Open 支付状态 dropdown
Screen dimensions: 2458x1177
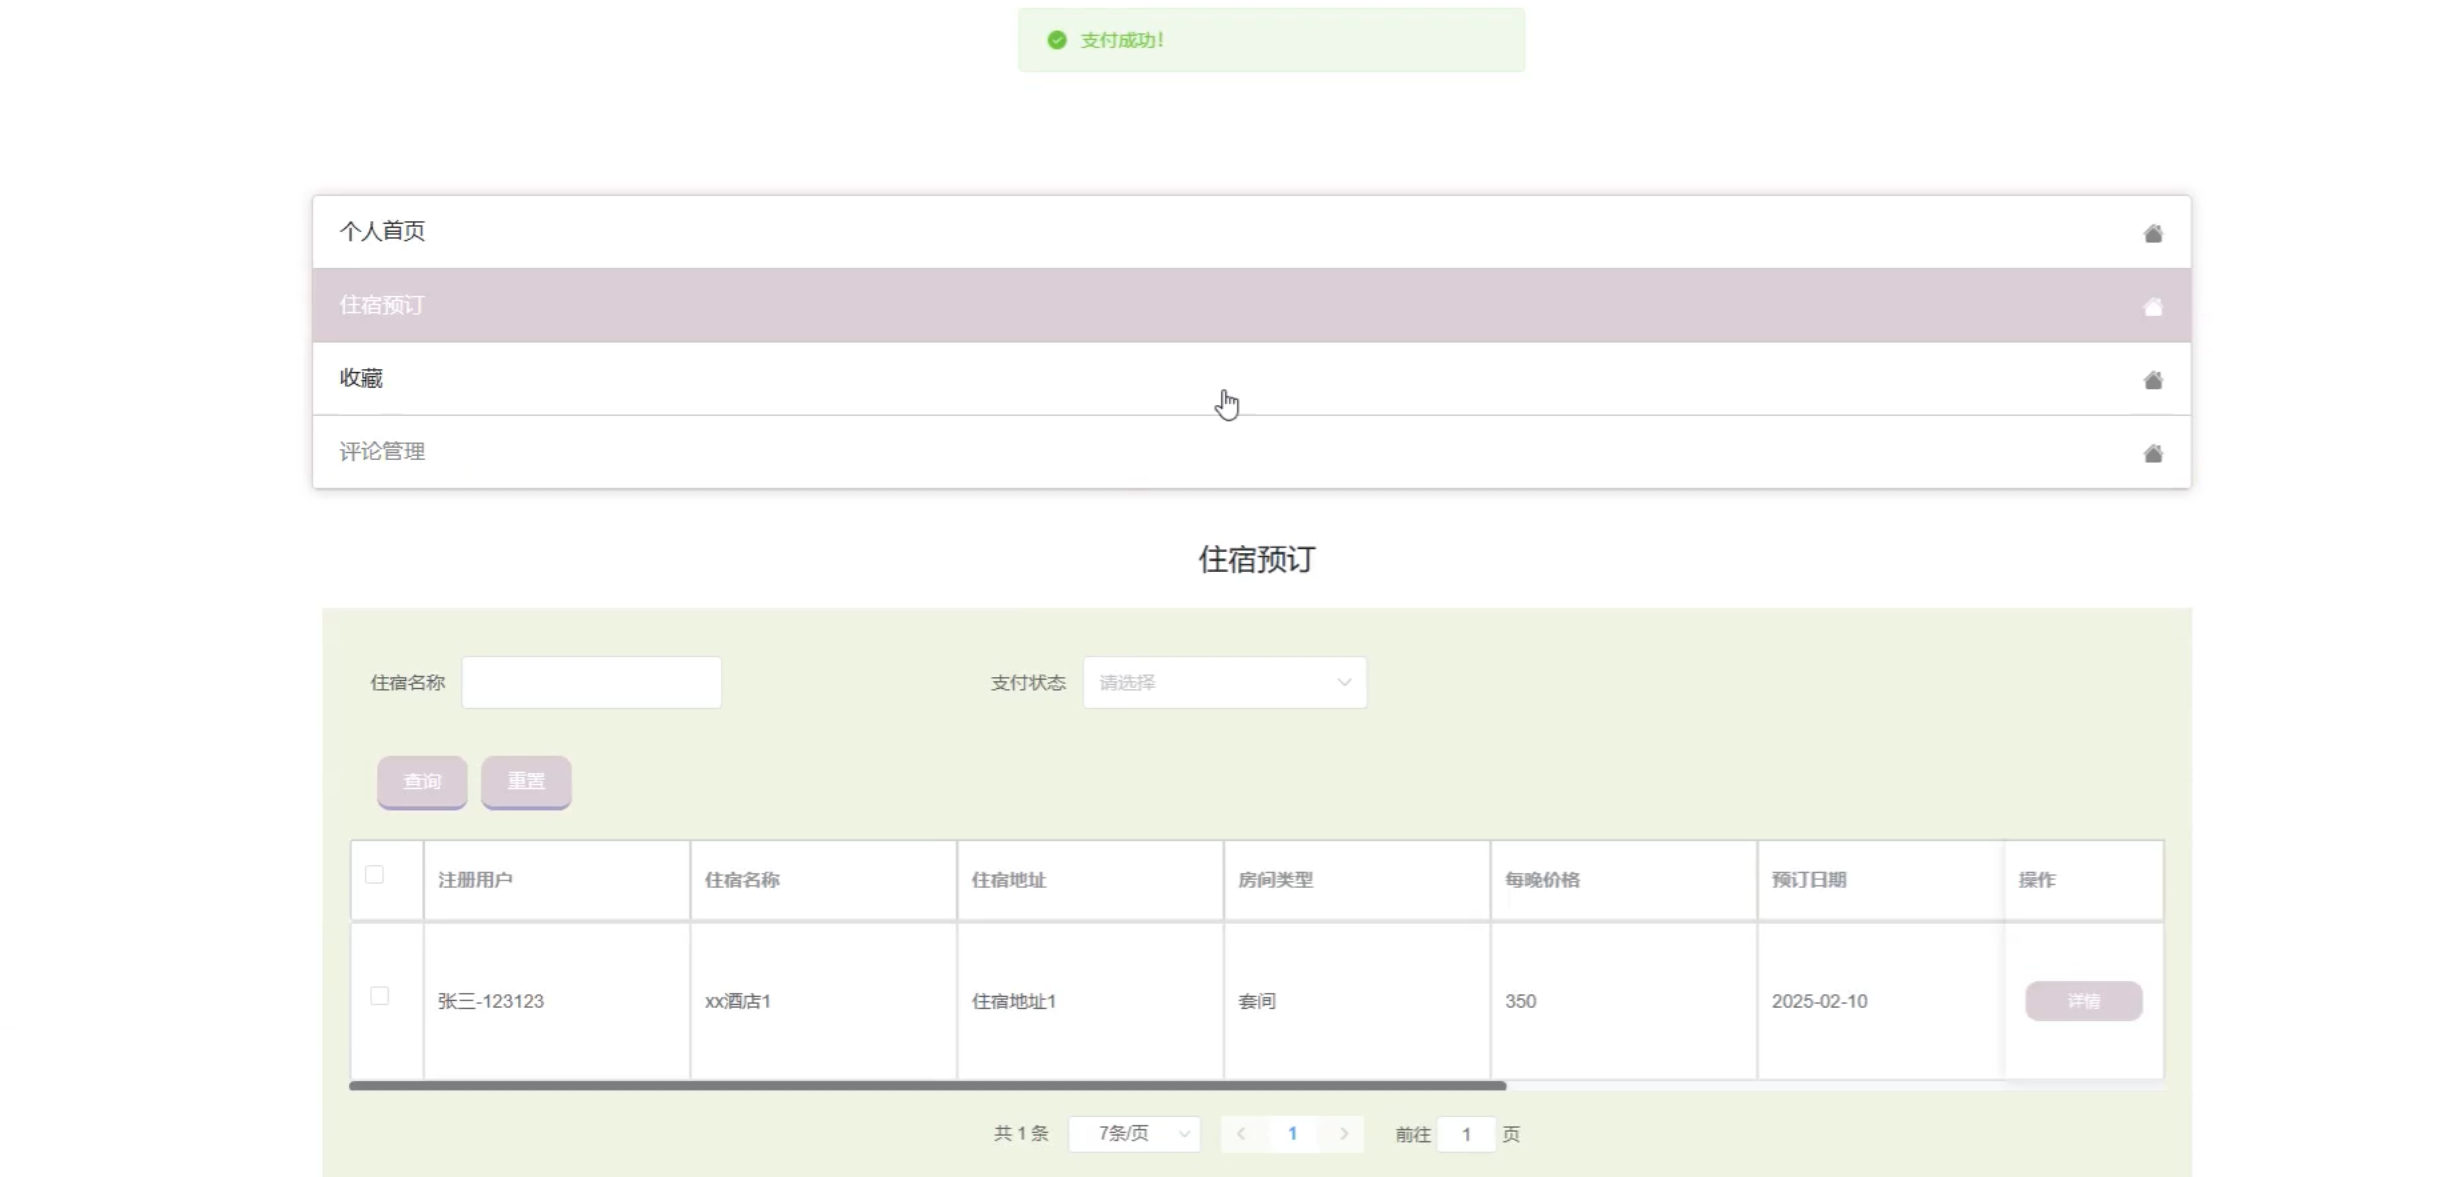click(x=1224, y=683)
